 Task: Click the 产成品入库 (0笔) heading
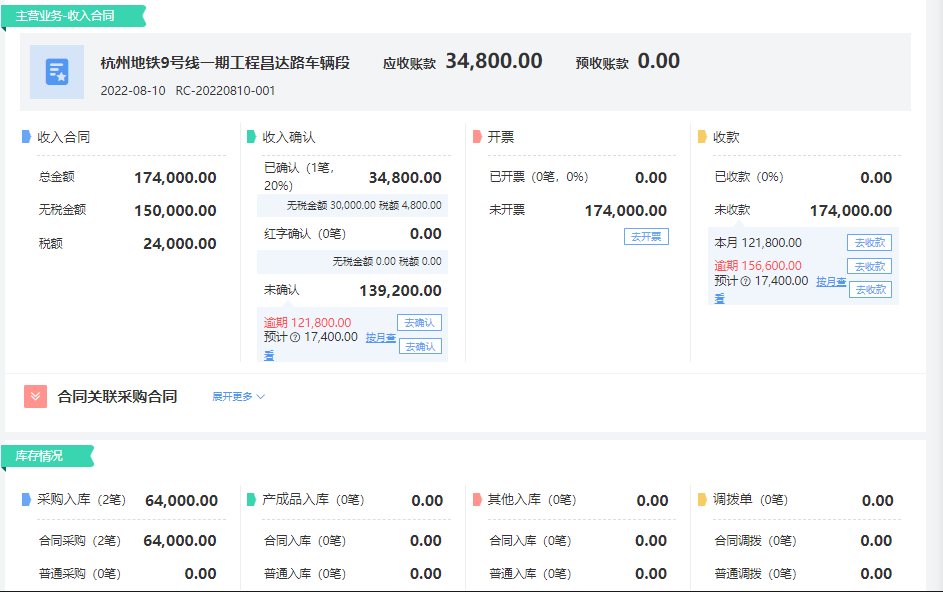tap(313, 499)
